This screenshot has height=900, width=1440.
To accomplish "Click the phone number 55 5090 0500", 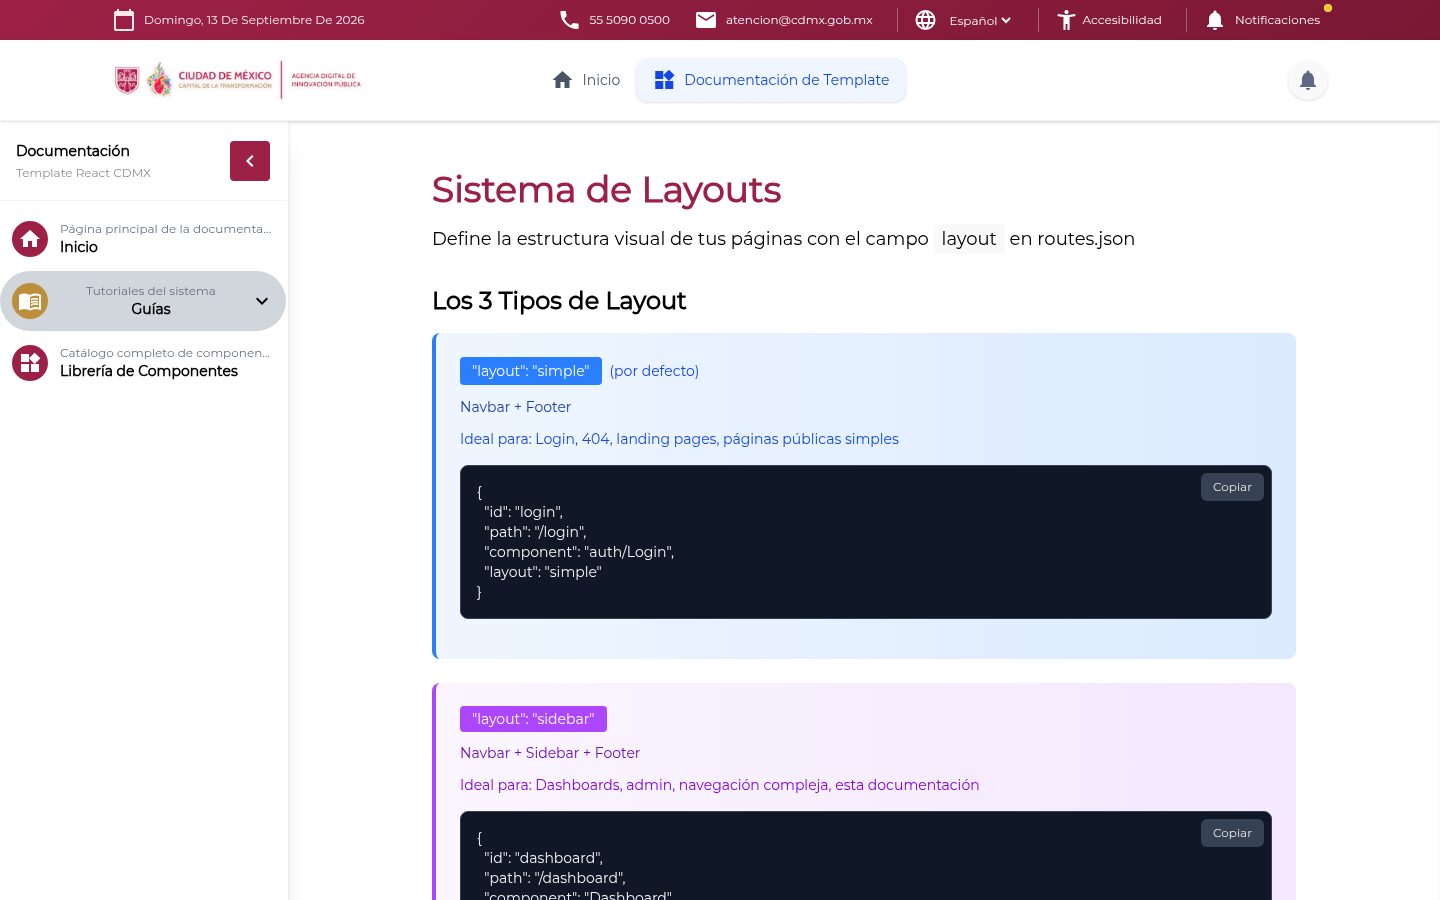I will (629, 20).
